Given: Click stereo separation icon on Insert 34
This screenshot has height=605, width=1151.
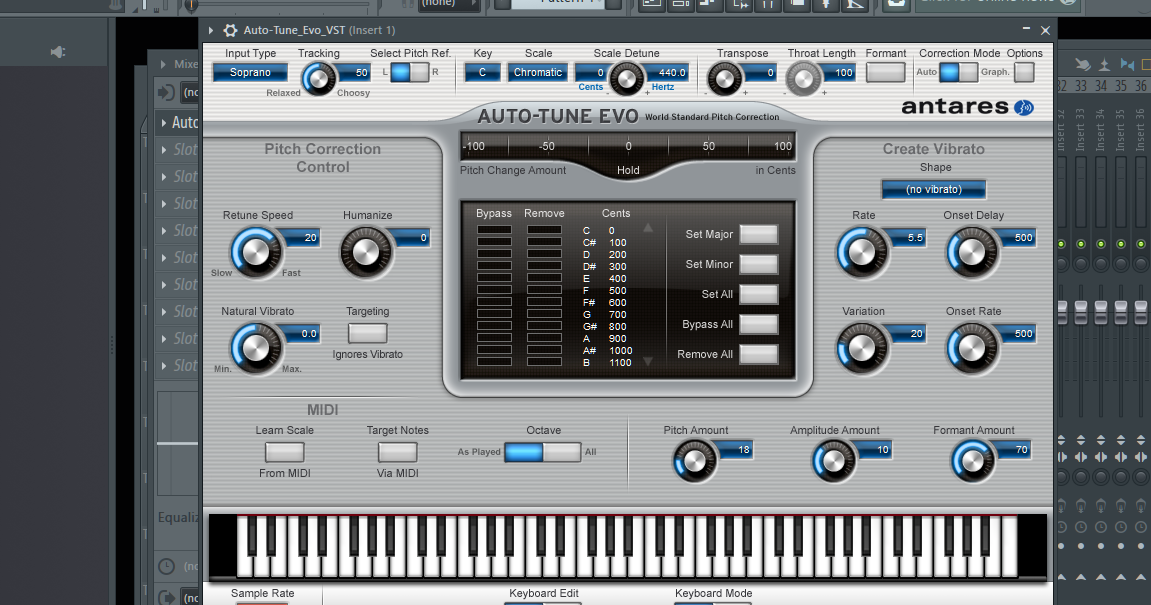Looking at the screenshot, I should coord(1100,457).
